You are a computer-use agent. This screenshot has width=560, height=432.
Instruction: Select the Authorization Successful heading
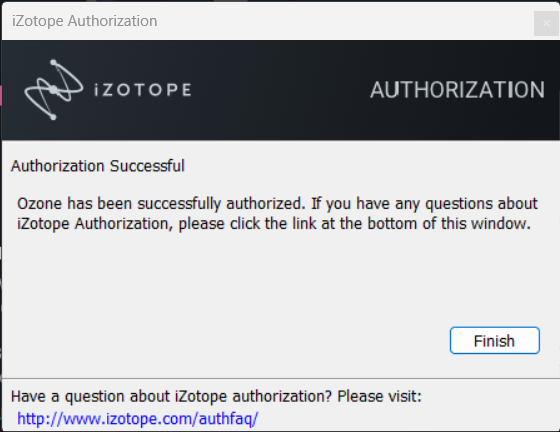click(x=98, y=166)
